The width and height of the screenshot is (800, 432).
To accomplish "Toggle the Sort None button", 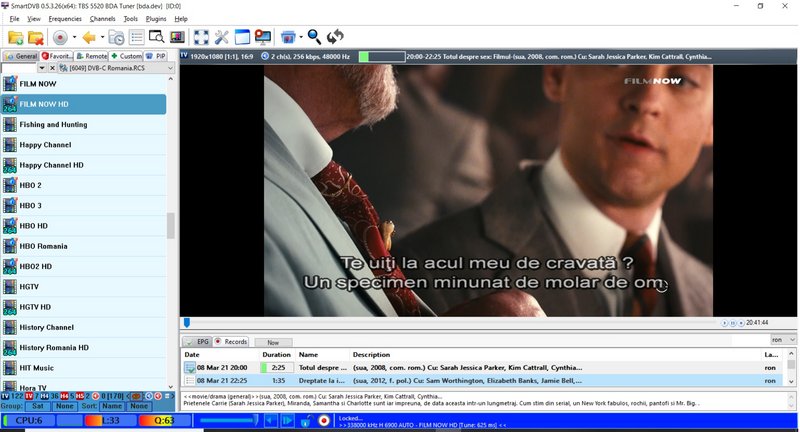I will click(x=139, y=406).
